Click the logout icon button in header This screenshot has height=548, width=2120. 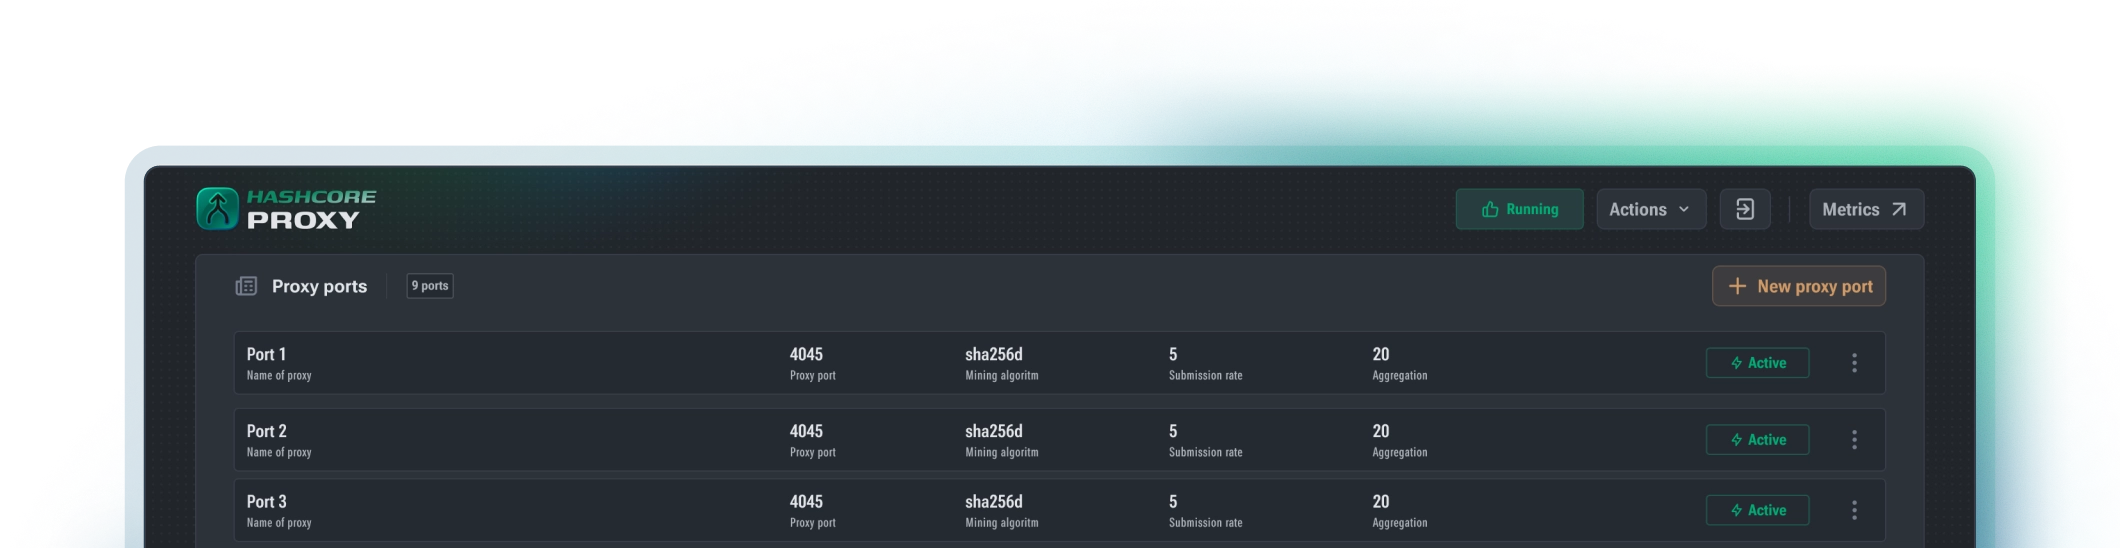click(1744, 209)
